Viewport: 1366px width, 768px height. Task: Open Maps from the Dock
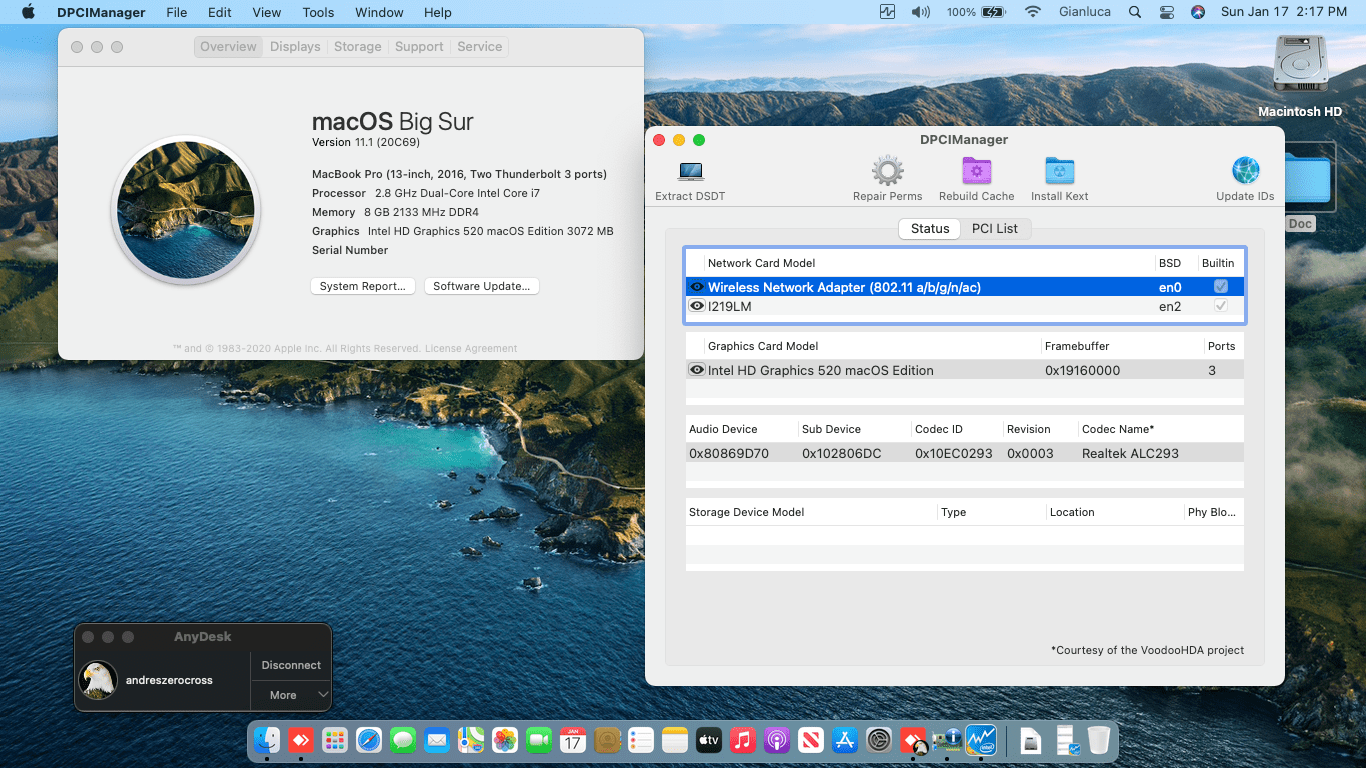coord(471,740)
